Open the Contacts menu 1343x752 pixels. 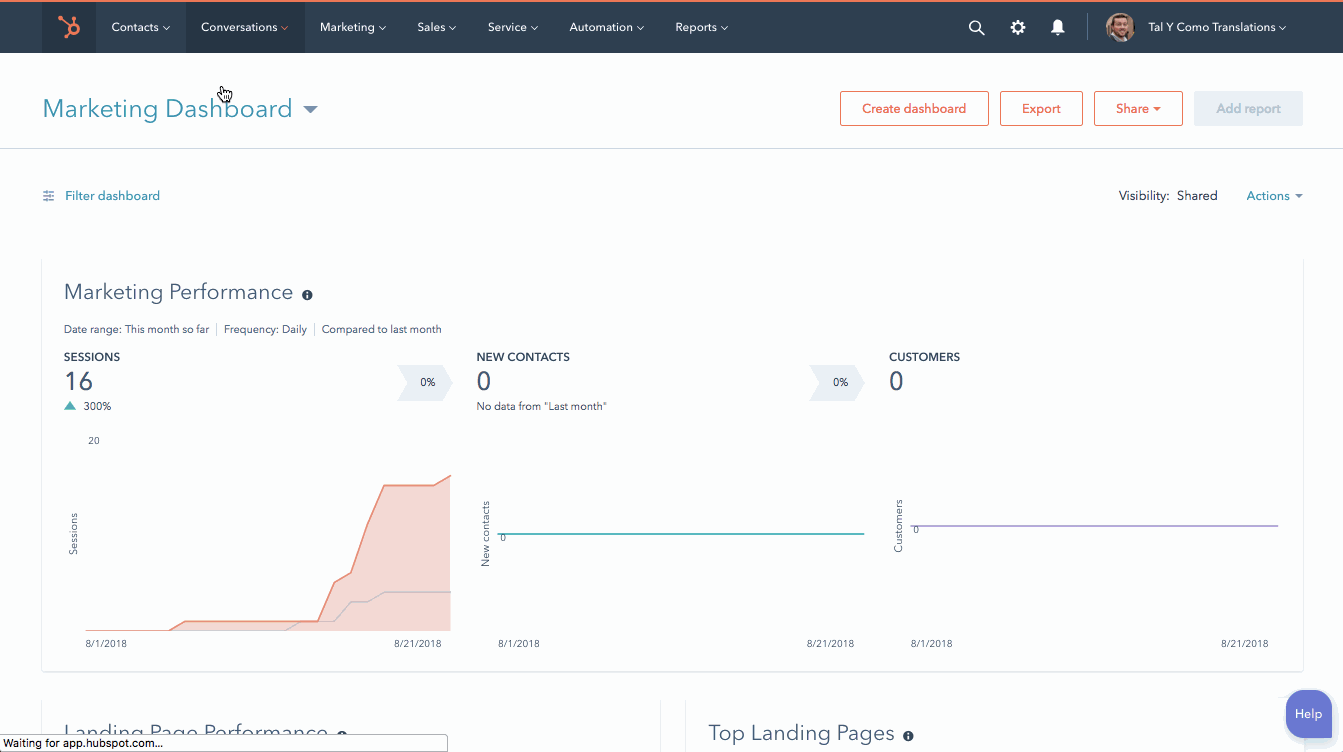tap(140, 28)
